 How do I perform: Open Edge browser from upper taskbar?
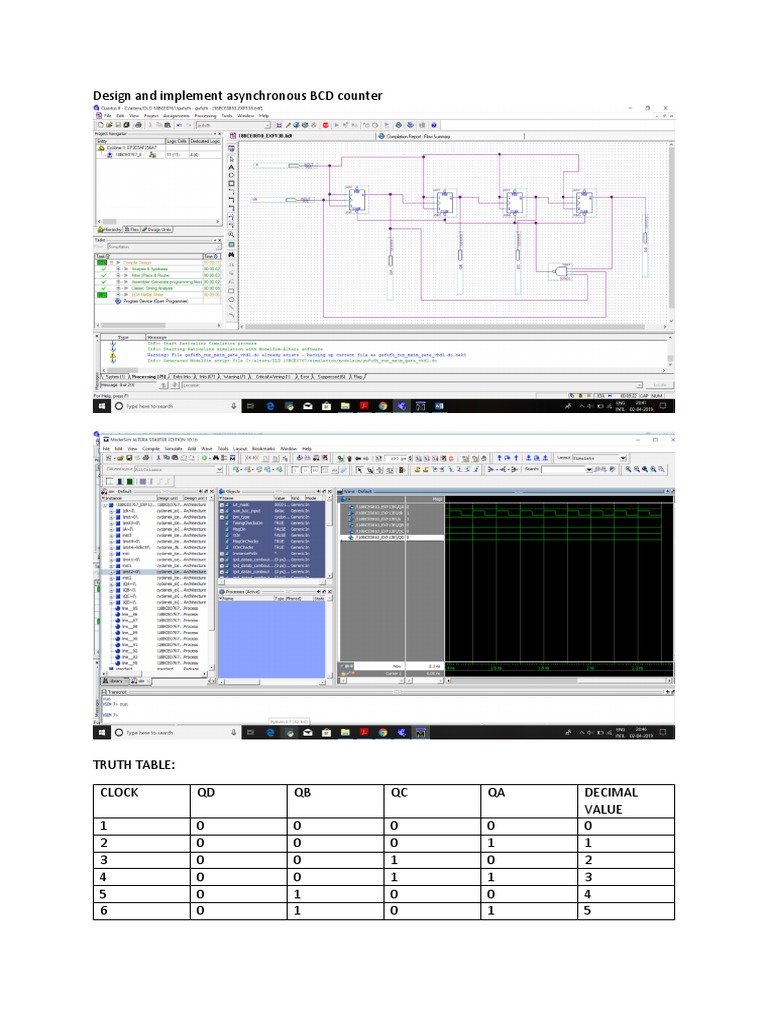[x=270, y=406]
